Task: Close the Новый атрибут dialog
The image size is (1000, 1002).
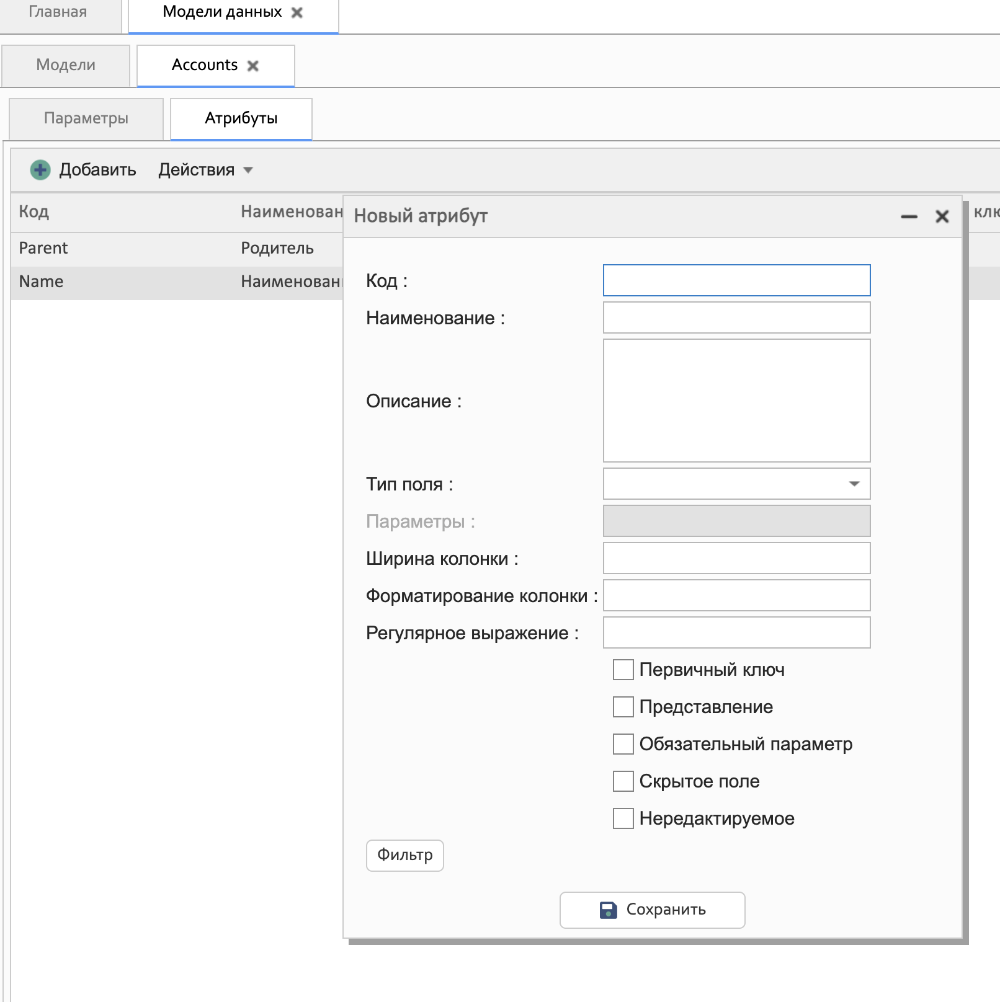Action: coord(942,216)
